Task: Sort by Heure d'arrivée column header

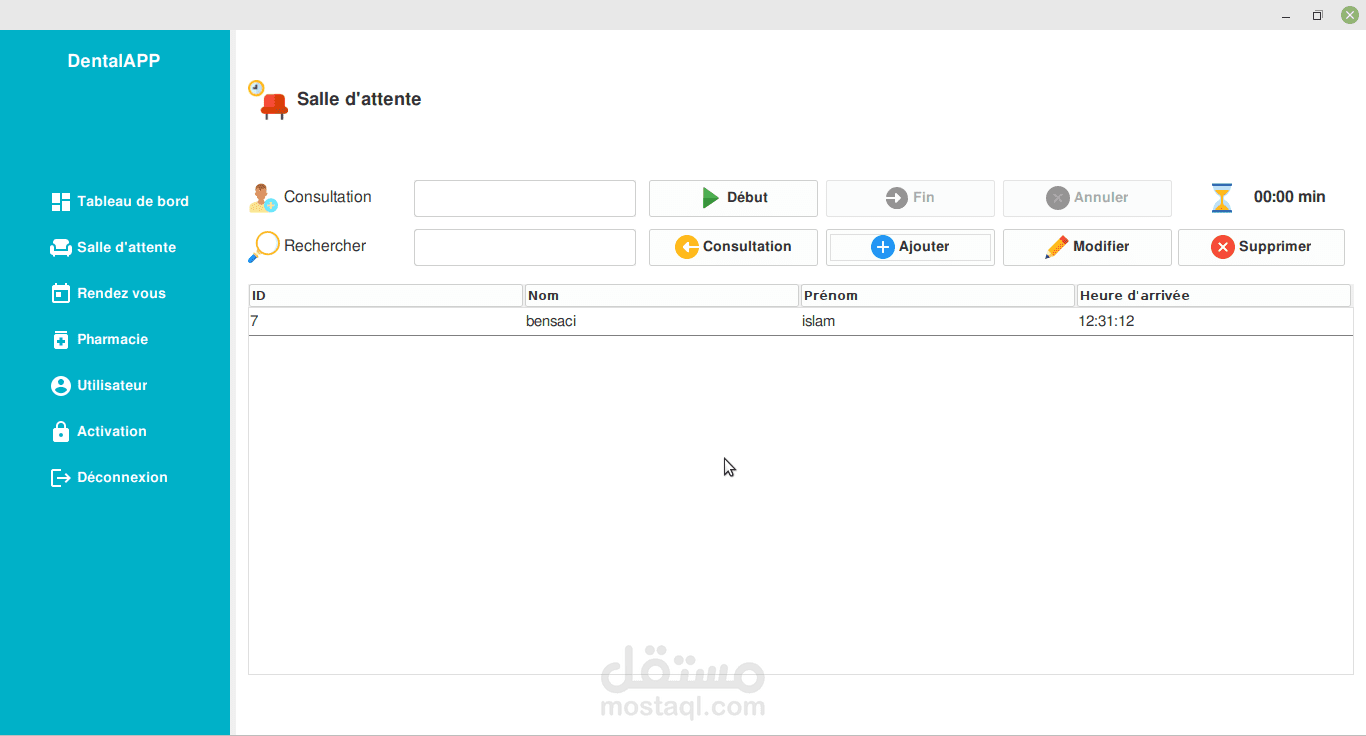Action: pos(1214,296)
